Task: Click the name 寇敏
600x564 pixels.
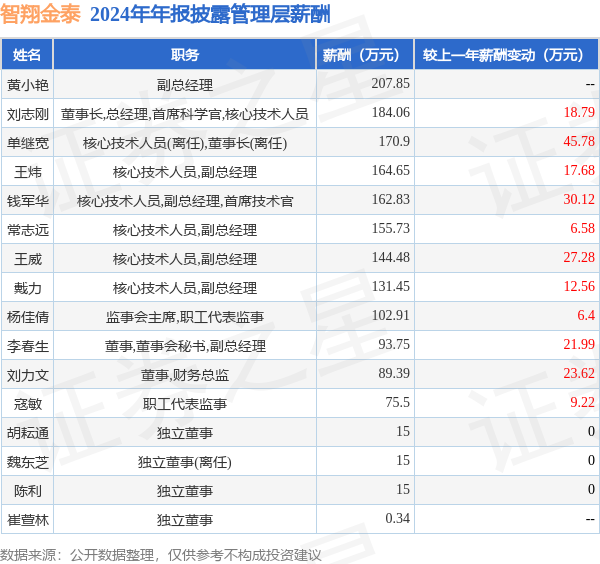Action: tap(28, 404)
